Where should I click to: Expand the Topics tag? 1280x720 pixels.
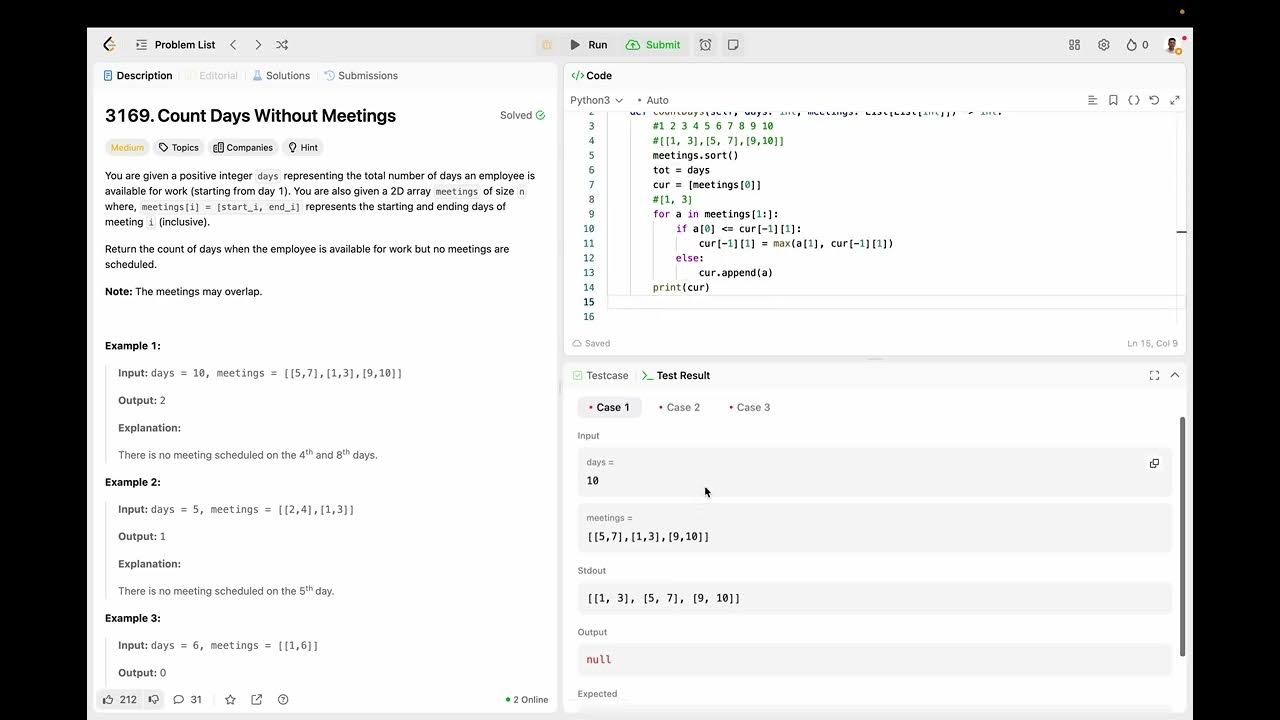[x=178, y=148]
